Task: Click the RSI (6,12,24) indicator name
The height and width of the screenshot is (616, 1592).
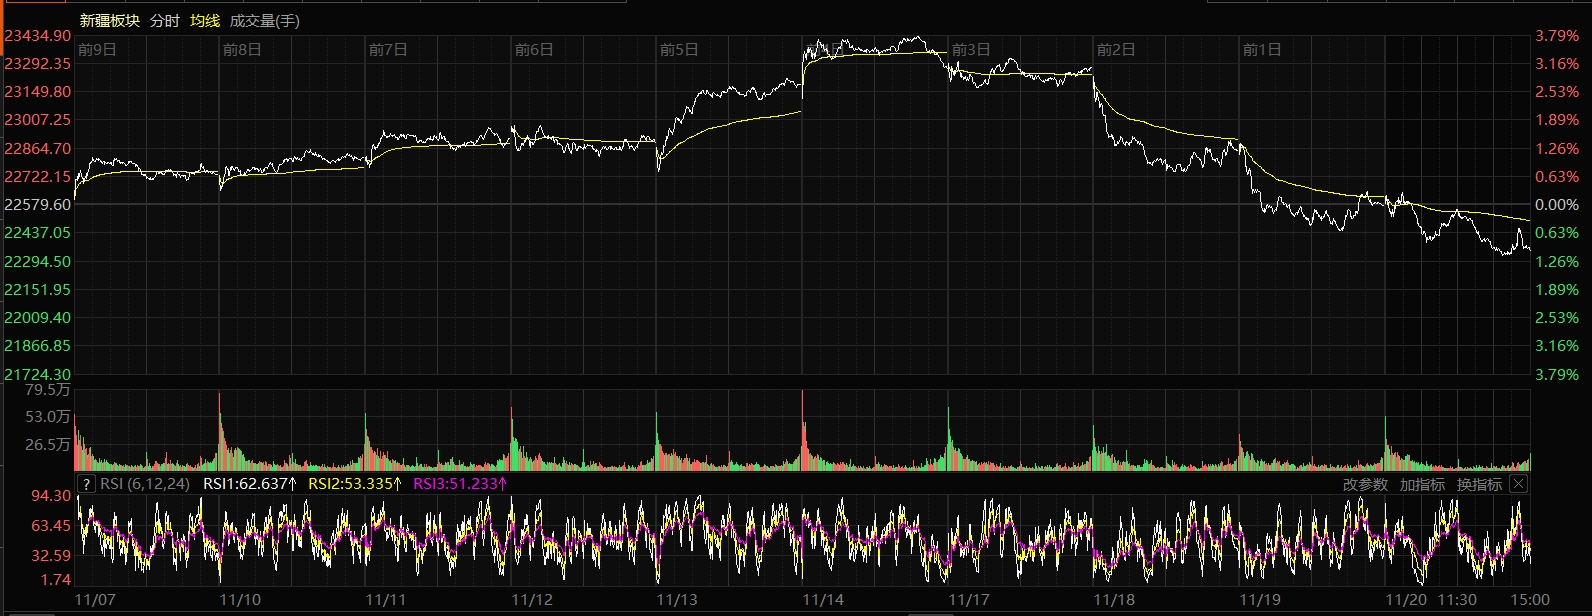Action: (x=145, y=484)
